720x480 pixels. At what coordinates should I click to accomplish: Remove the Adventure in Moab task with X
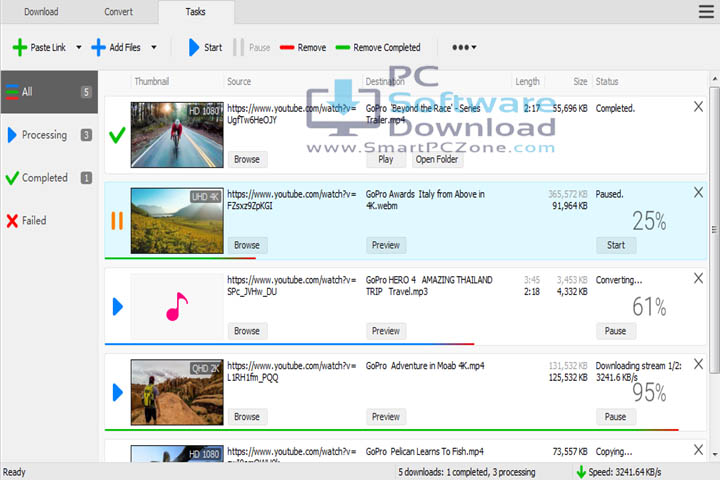click(698, 364)
